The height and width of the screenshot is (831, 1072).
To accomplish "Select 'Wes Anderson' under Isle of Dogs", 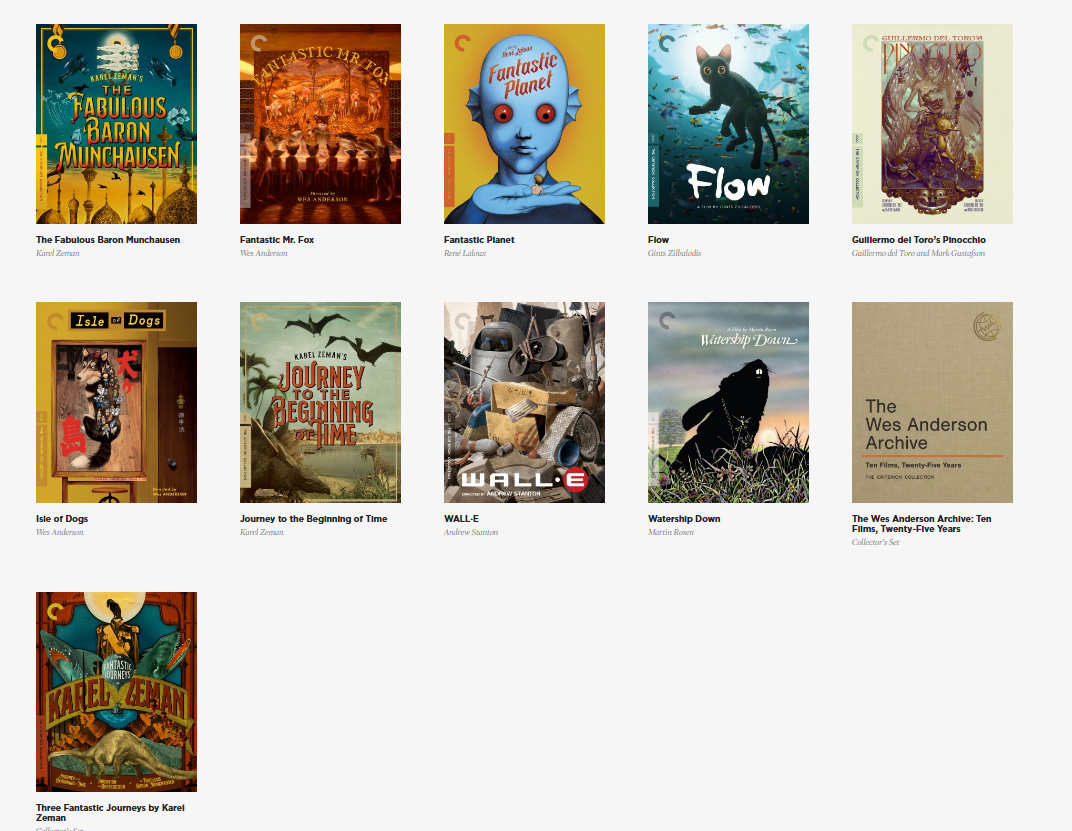I will point(59,532).
